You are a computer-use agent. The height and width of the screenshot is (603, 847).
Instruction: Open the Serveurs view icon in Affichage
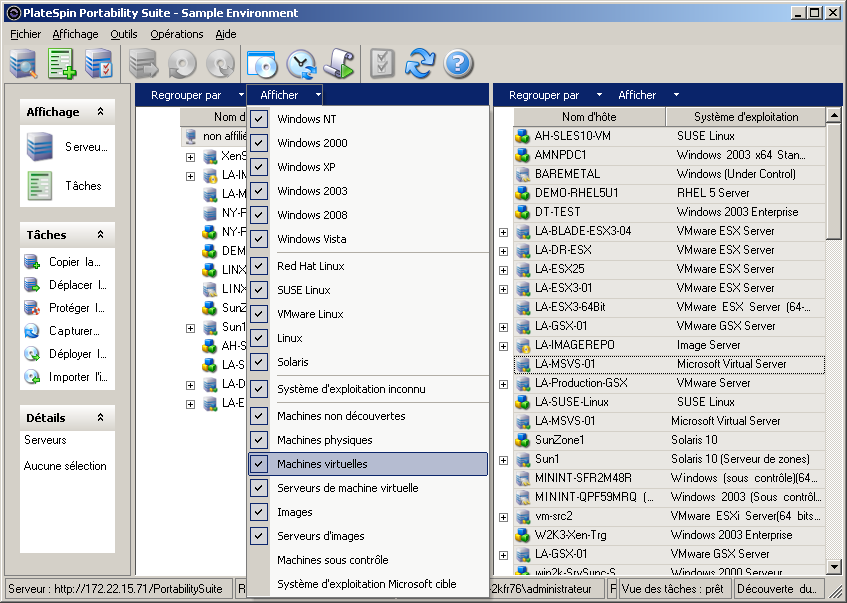click(40, 147)
